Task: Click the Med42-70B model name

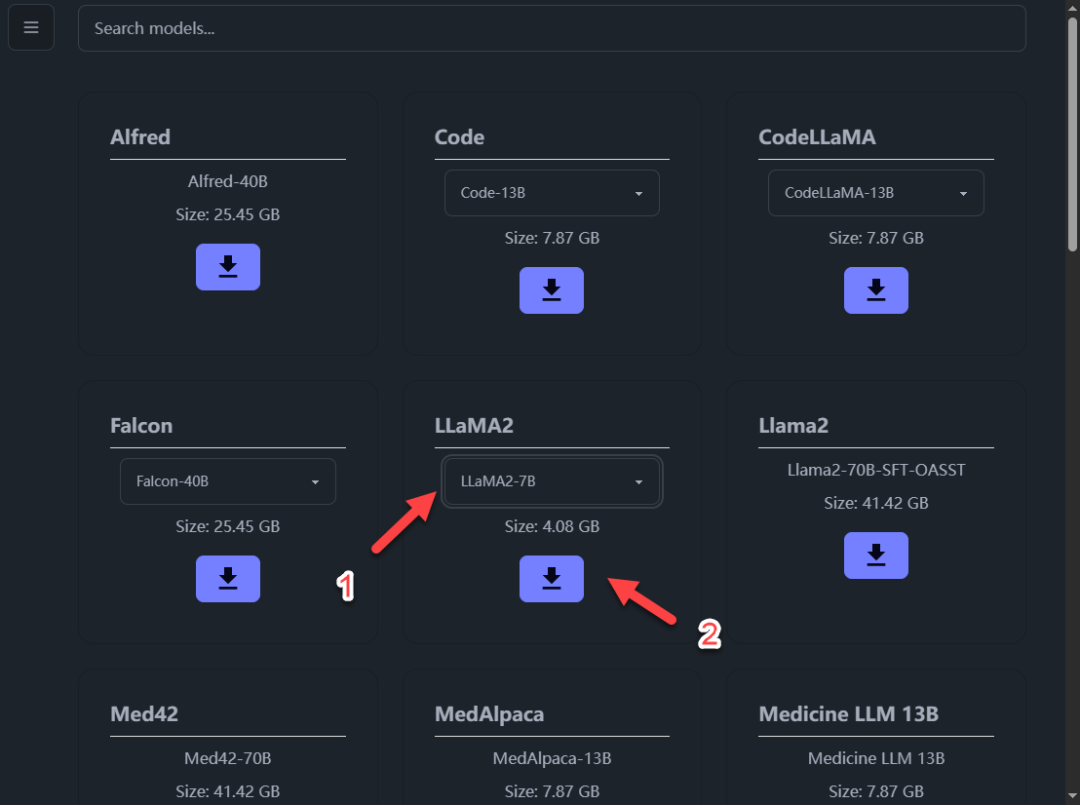Action: point(228,758)
